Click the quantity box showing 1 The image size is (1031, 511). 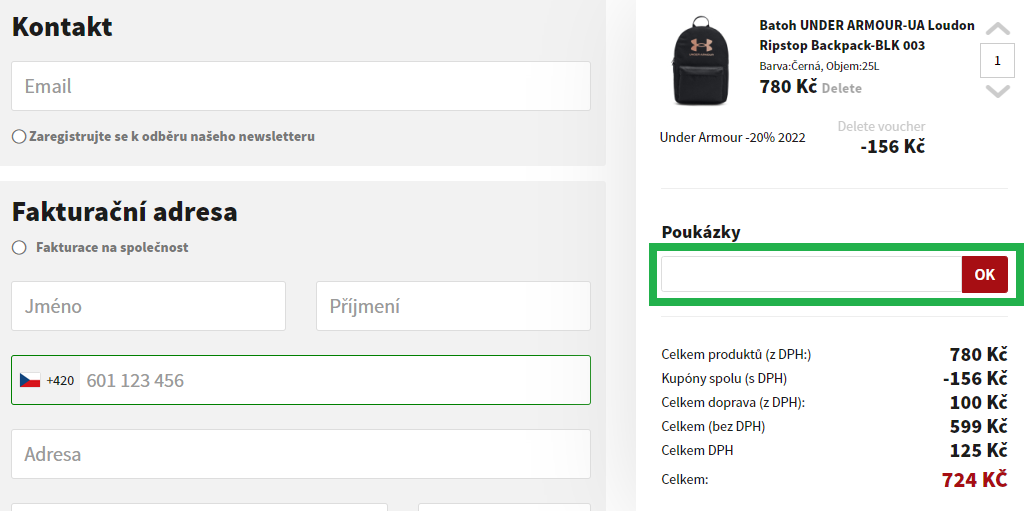997,61
